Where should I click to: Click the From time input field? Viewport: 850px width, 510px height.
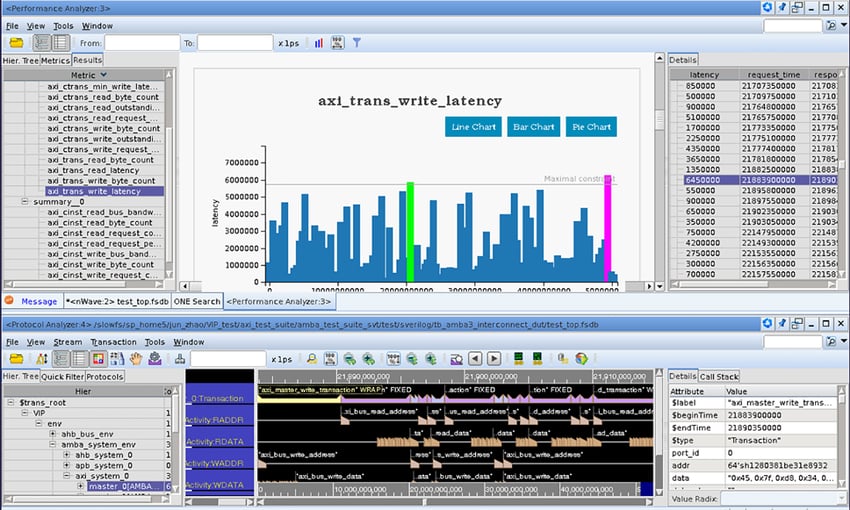click(142, 43)
